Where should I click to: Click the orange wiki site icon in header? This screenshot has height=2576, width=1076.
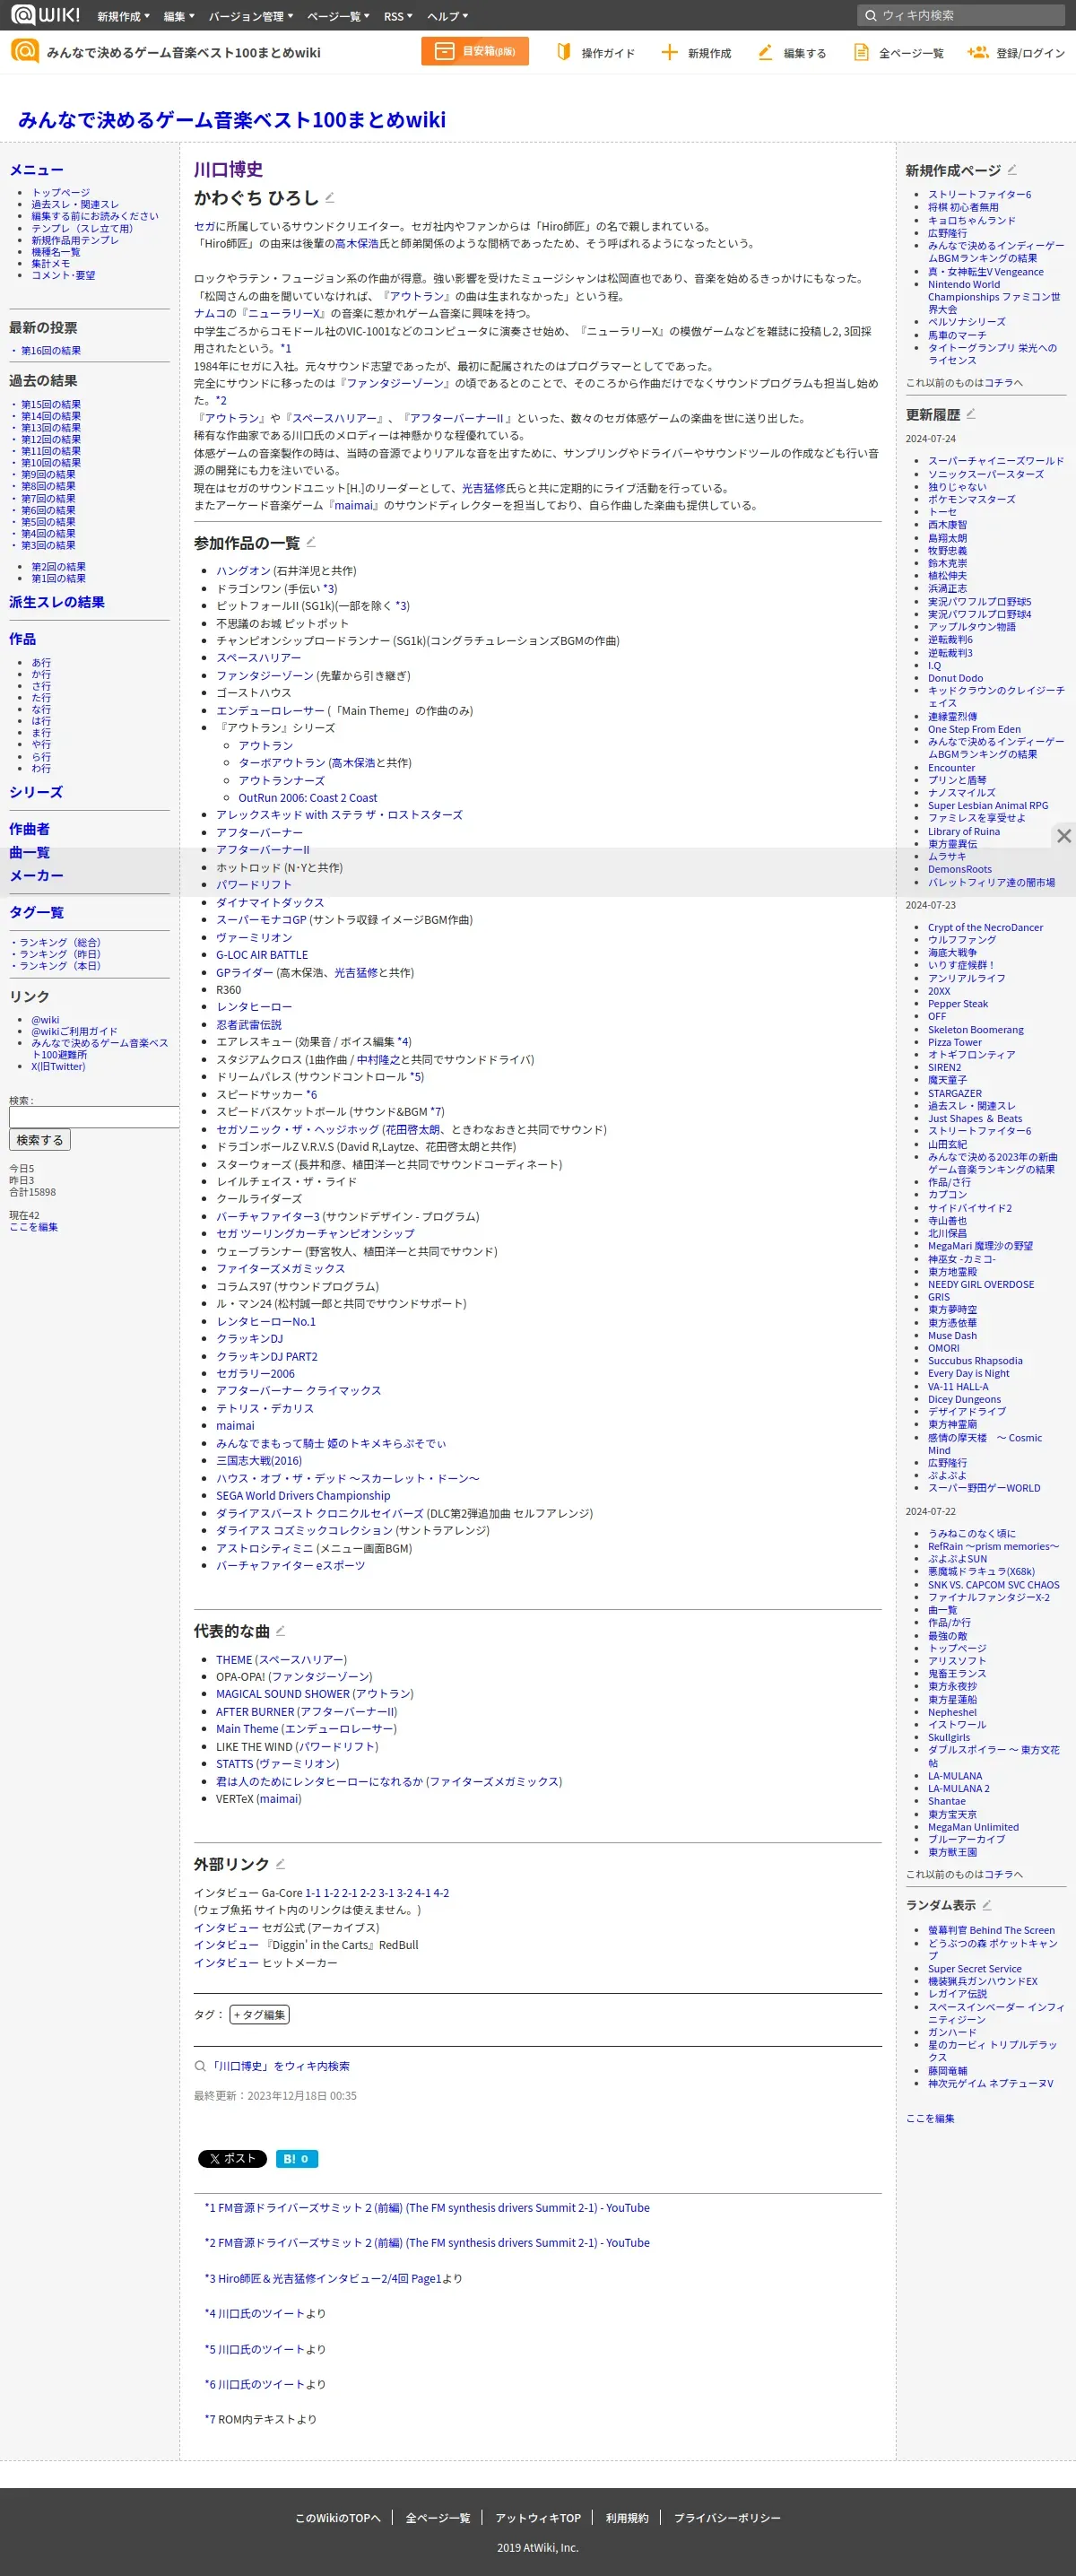coord(24,51)
